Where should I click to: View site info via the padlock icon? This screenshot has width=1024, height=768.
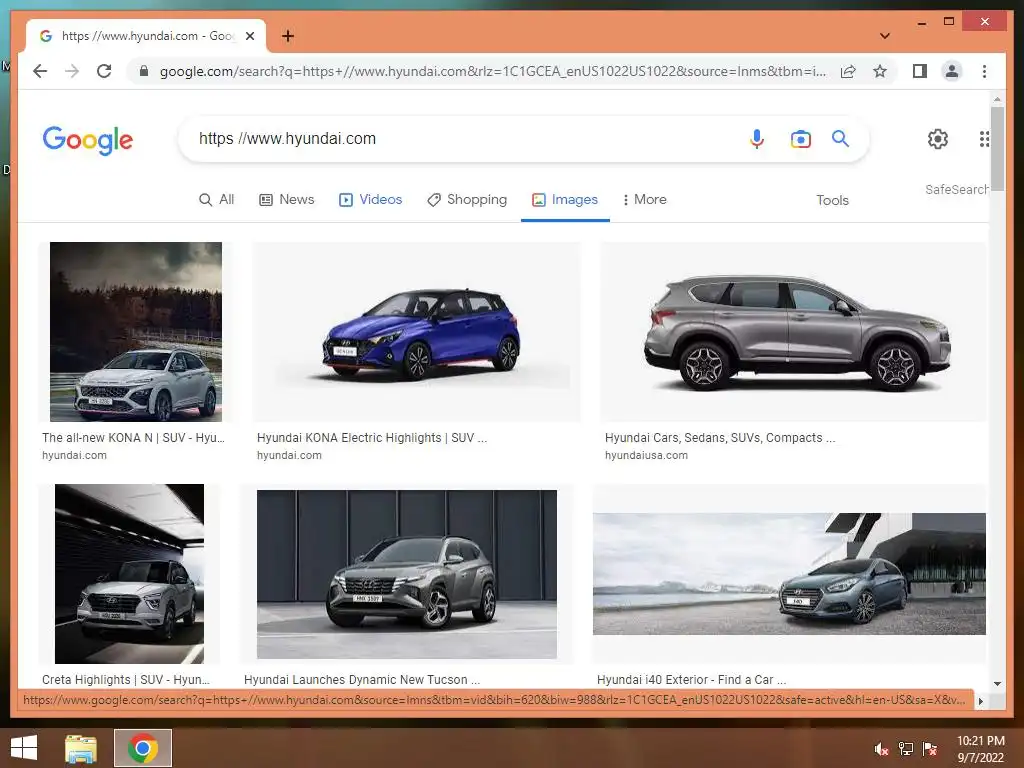tap(144, 71)
